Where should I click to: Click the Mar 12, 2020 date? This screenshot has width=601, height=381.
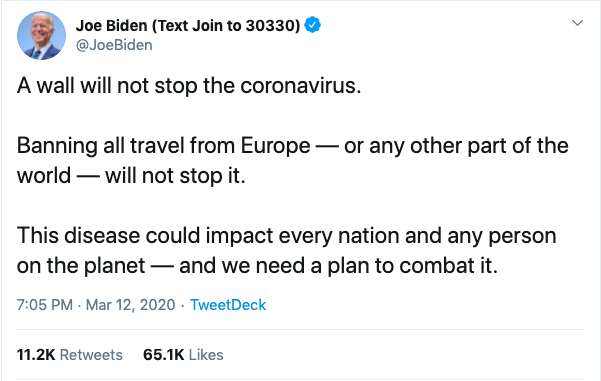130,305
